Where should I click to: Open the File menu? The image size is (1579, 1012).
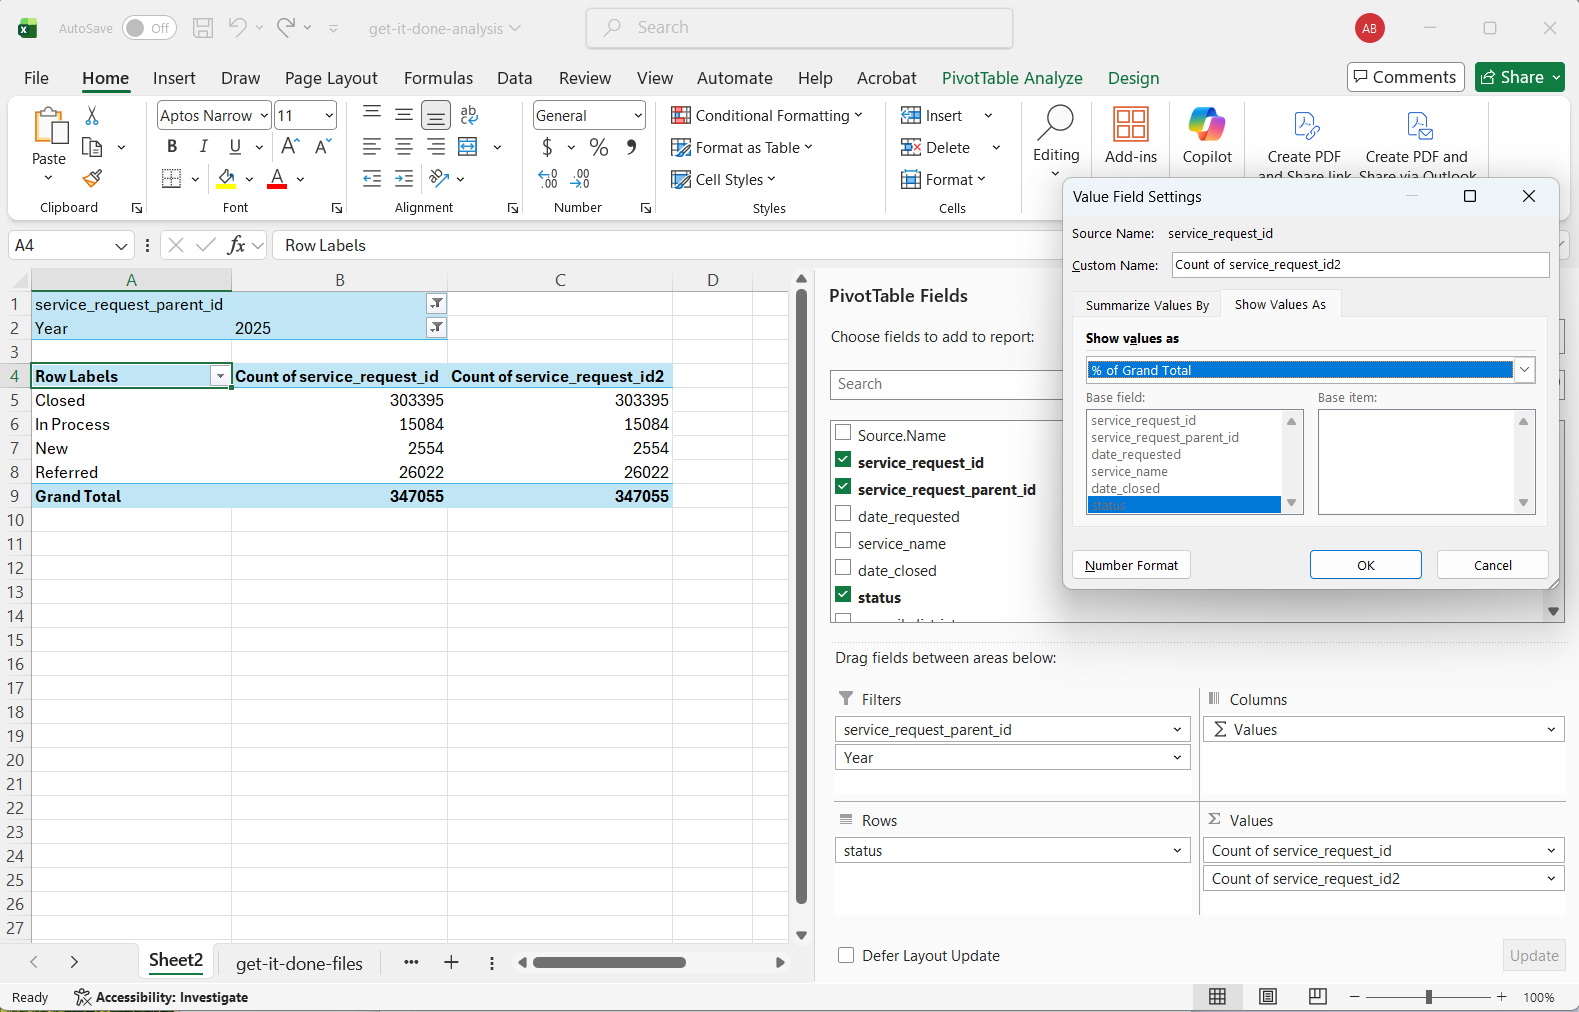point(36,78)
